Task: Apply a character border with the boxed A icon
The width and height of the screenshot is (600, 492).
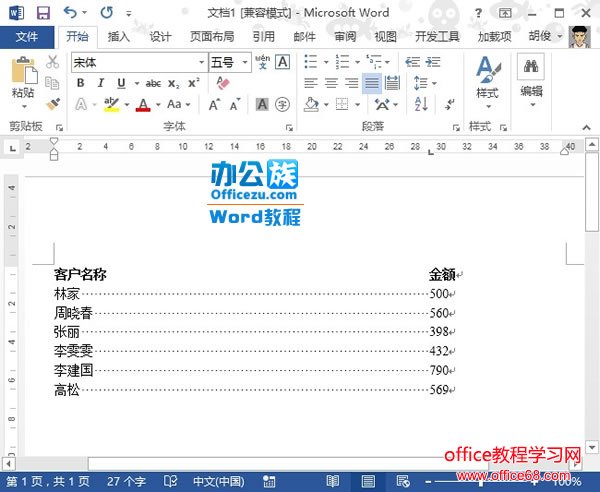Action: pyautogui.click(x=283, y=62)
